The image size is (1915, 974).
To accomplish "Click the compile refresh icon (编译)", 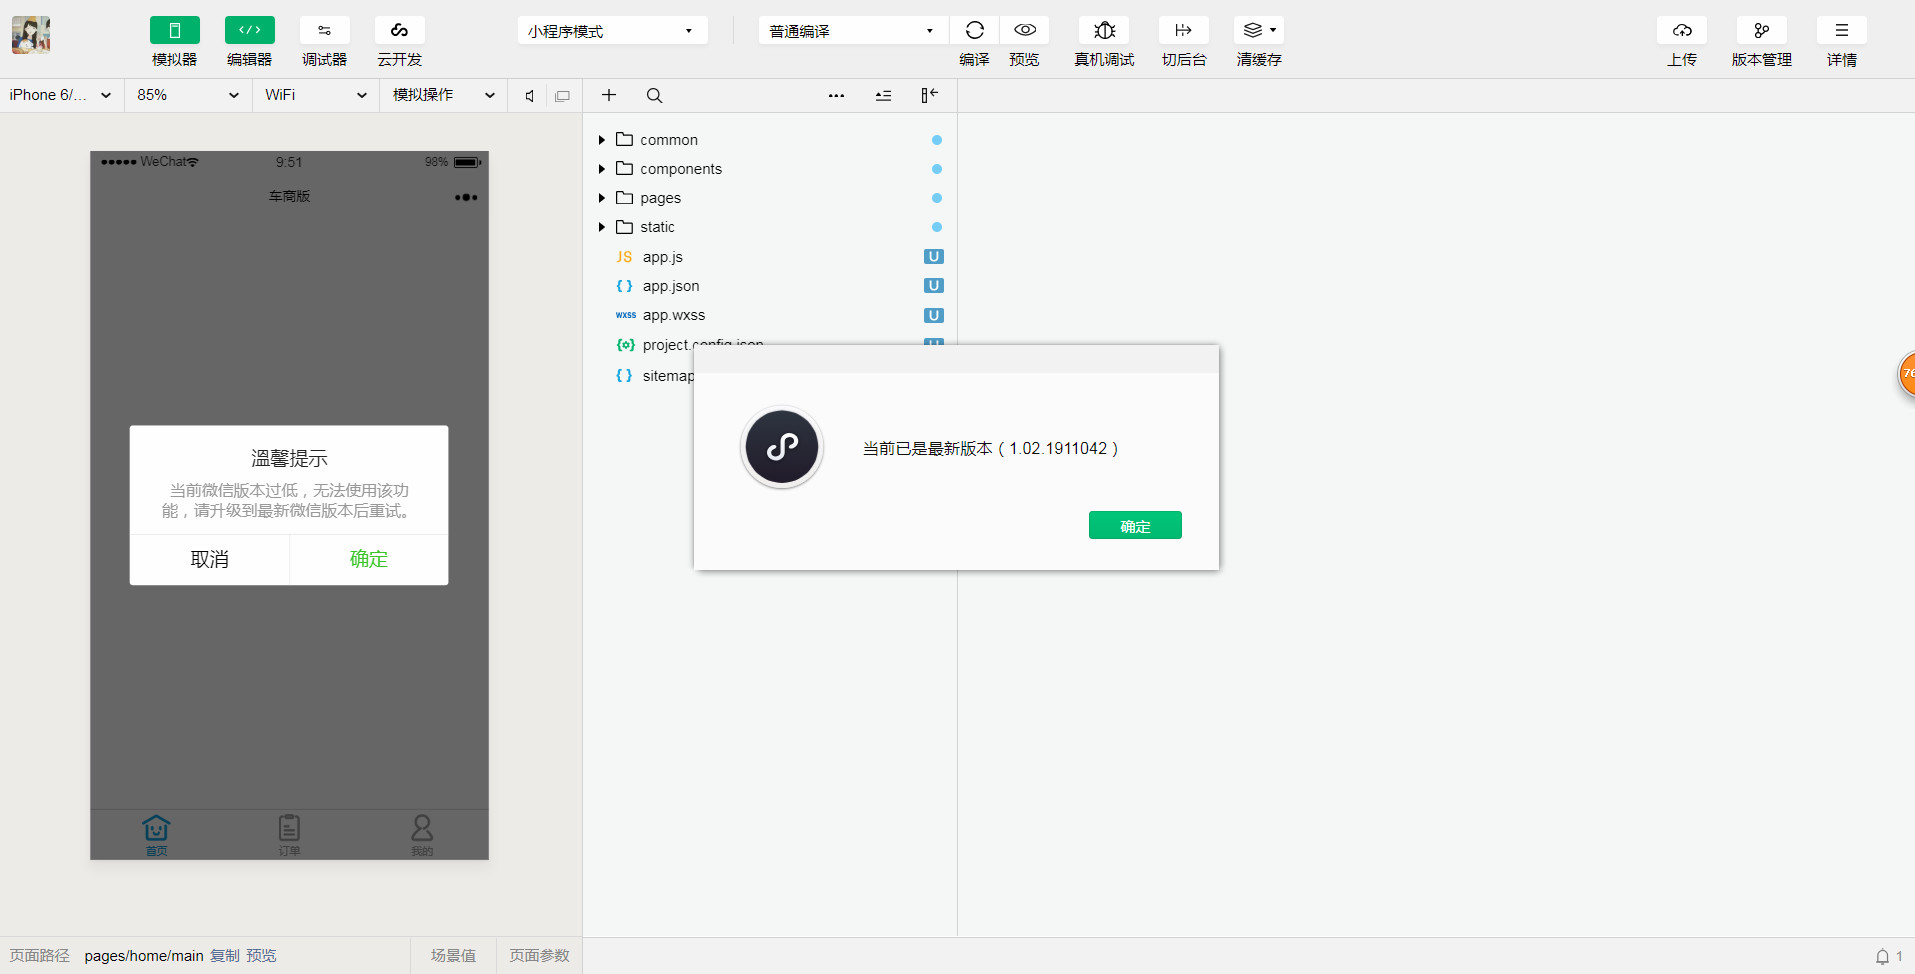I will pyautogui.click(x=974, y=31).
